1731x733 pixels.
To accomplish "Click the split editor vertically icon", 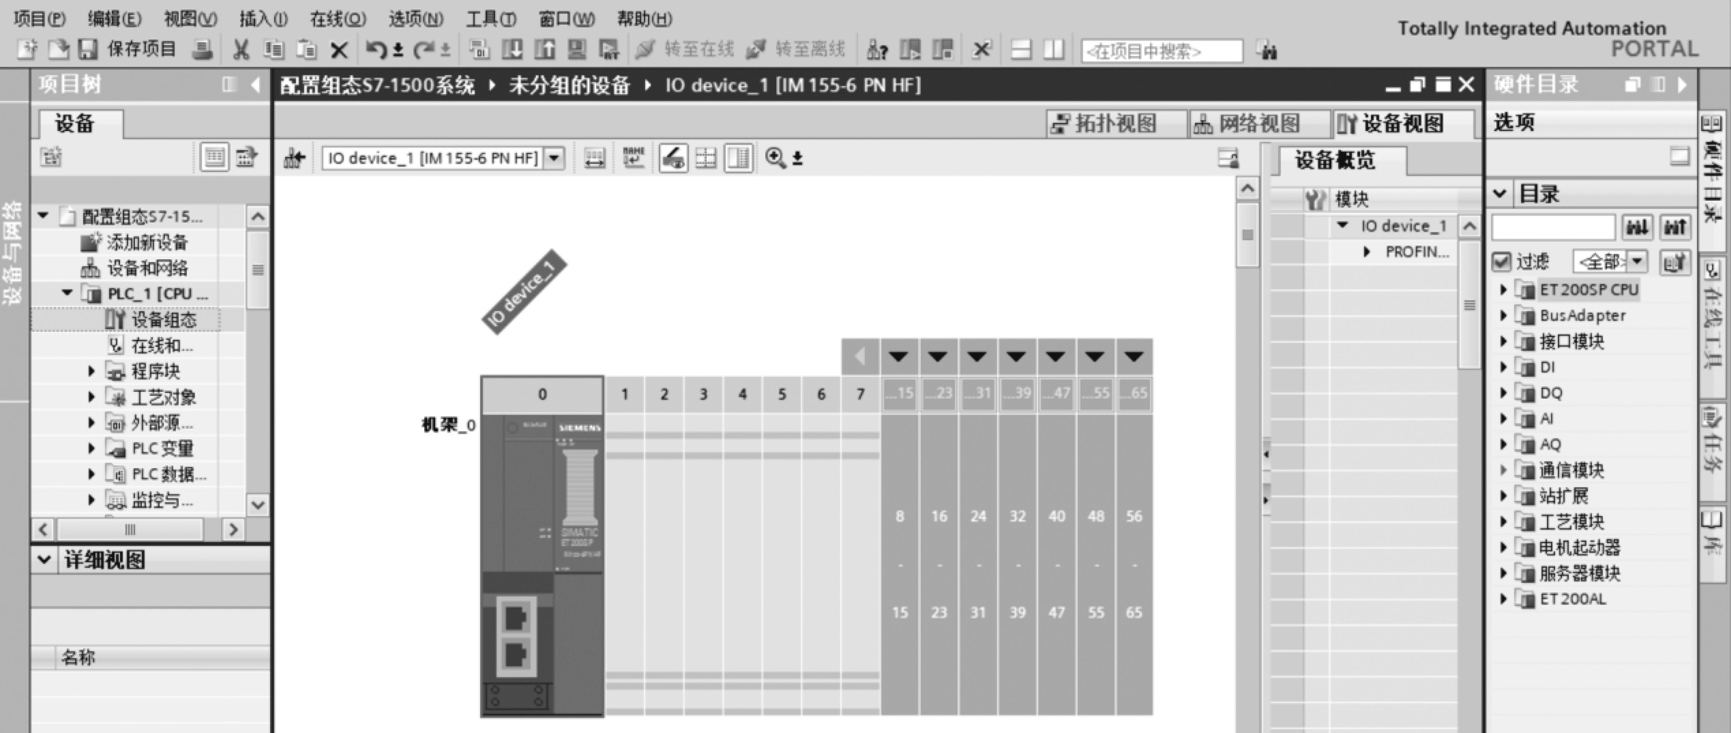I will point(1053,49).
